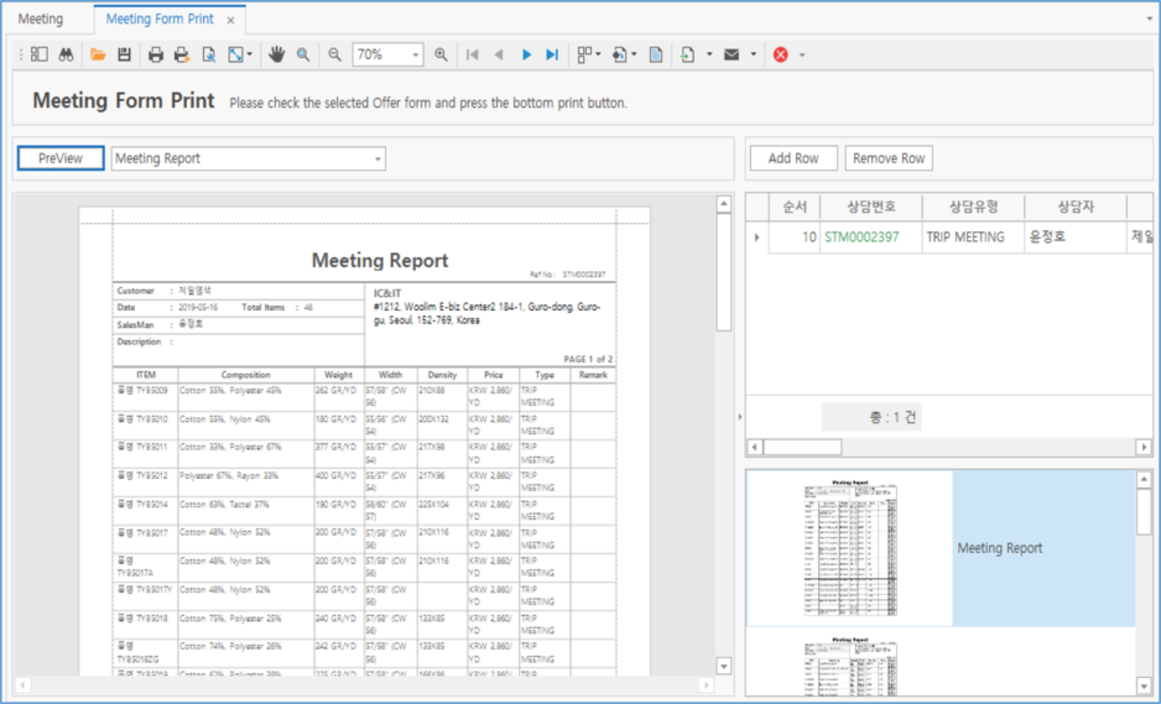Go to next page with blue arrow
Screen dimensions: 1161x704
coord(526,55)
